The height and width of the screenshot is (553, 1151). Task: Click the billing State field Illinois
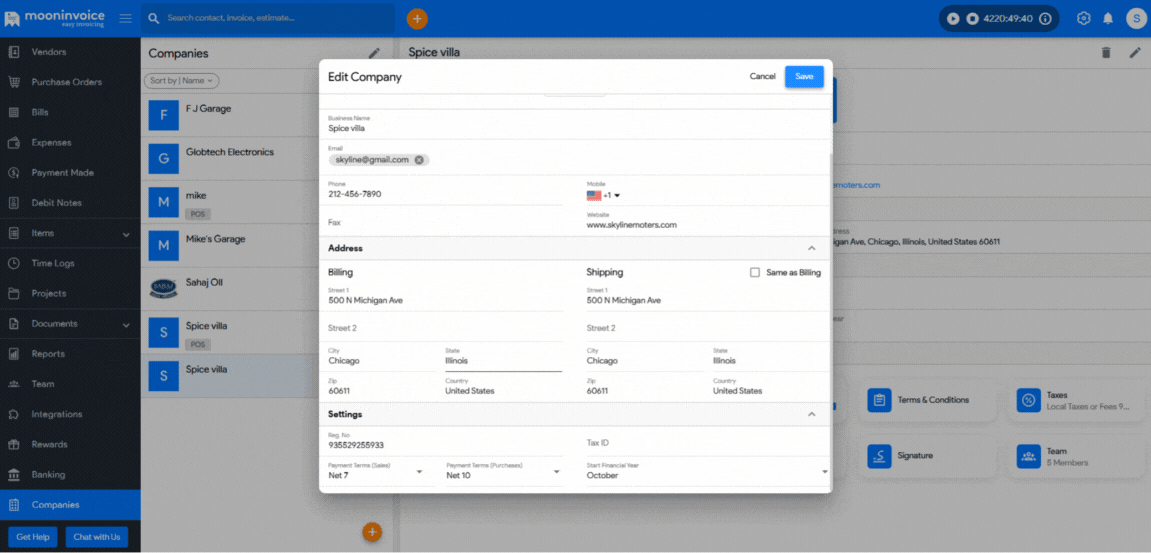[x=504, y=358]
